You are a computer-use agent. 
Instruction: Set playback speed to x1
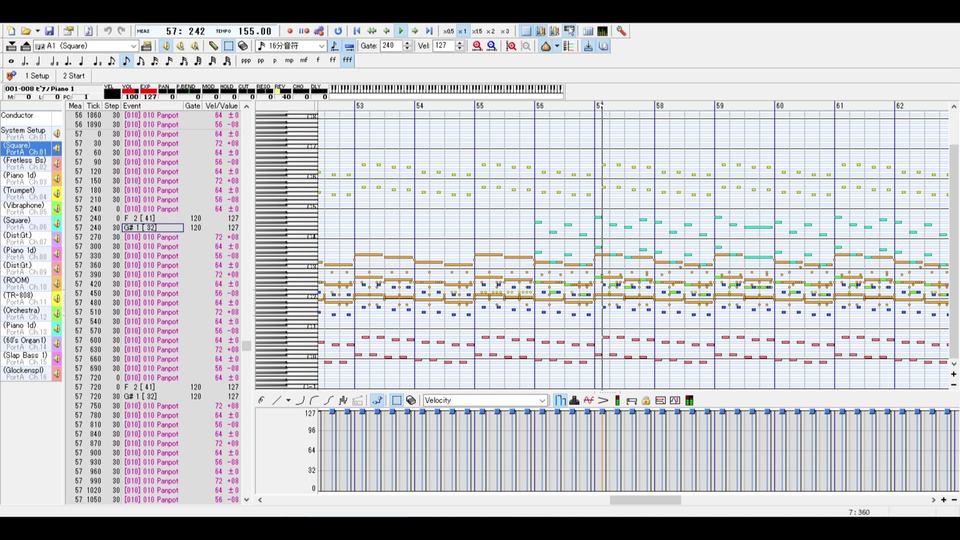[463, 31]
